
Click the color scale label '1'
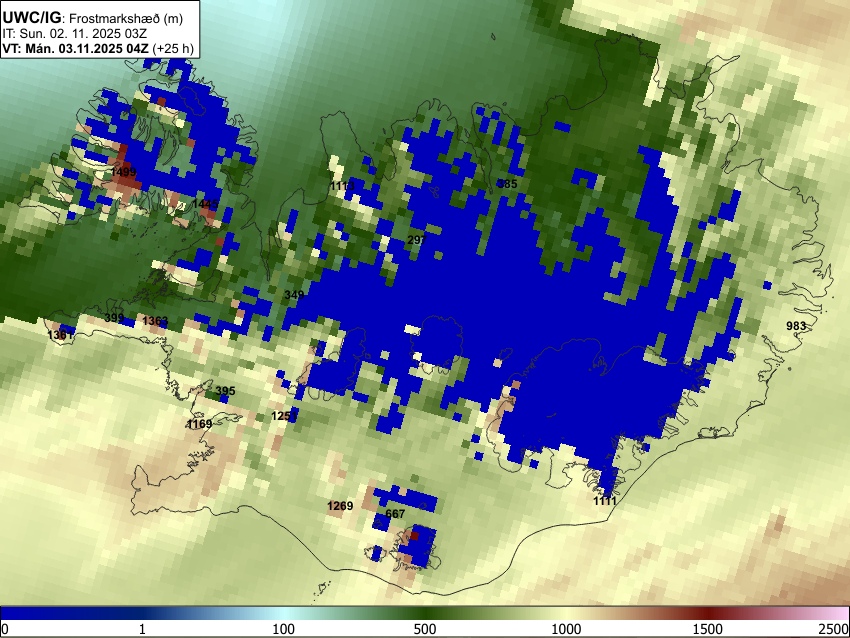coord(142,629)
